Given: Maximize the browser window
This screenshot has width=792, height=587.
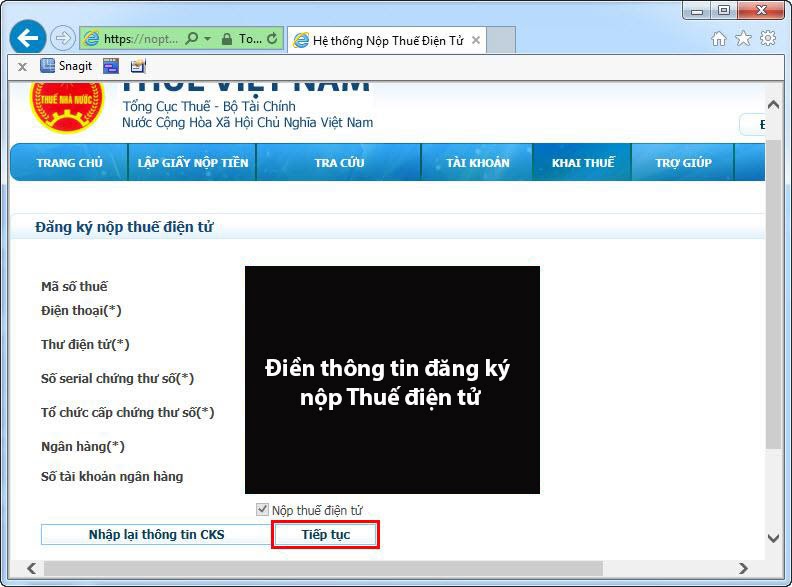Looking at the screenshot, I should tap(724, 11).
